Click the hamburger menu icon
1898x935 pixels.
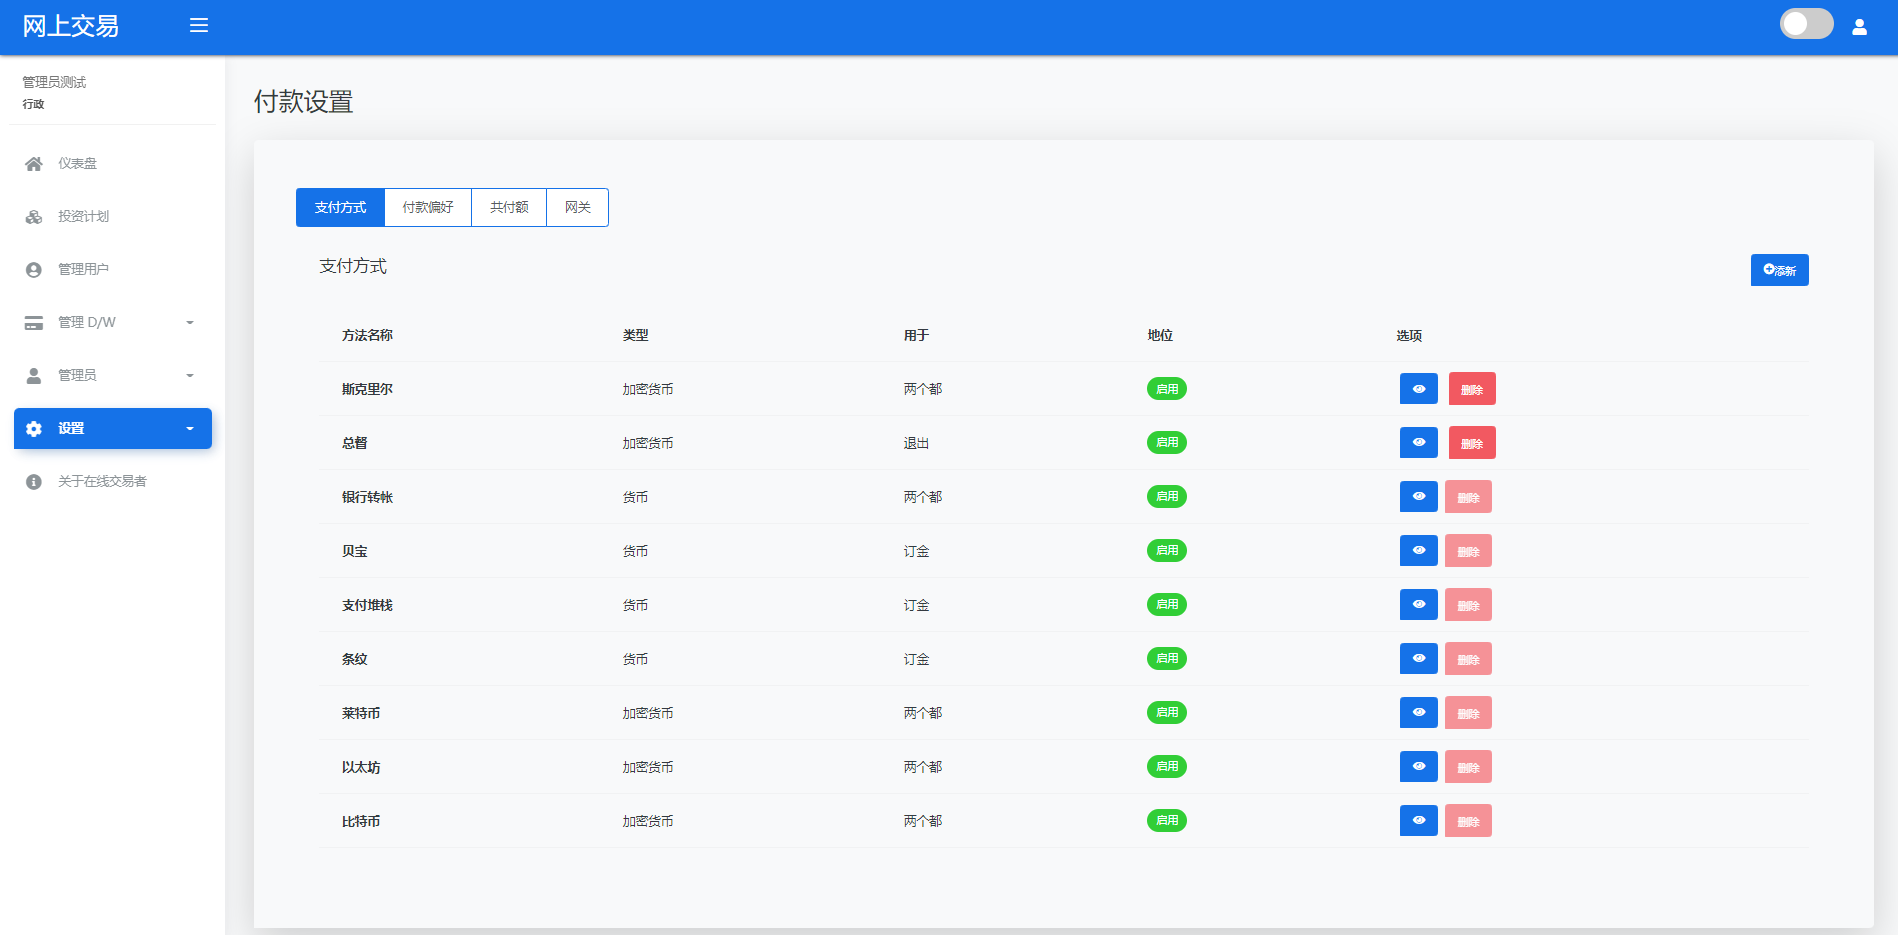199,25
